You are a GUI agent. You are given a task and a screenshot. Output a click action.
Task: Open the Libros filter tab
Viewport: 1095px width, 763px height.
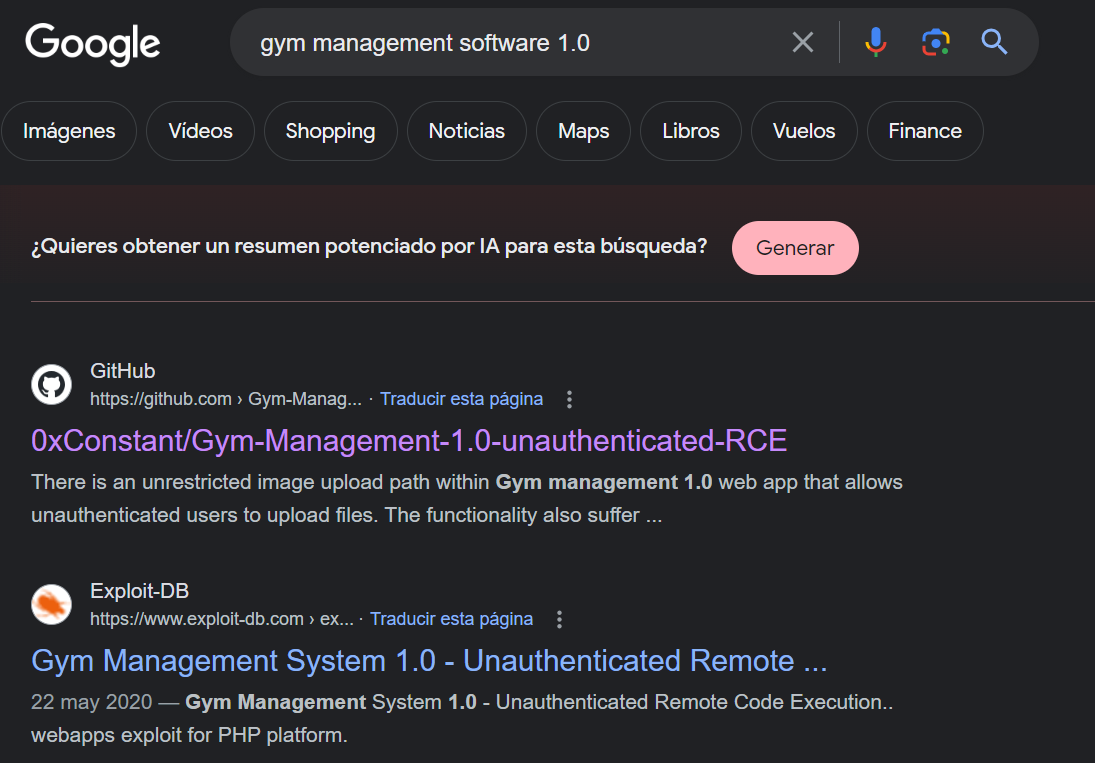pos(691,131)
